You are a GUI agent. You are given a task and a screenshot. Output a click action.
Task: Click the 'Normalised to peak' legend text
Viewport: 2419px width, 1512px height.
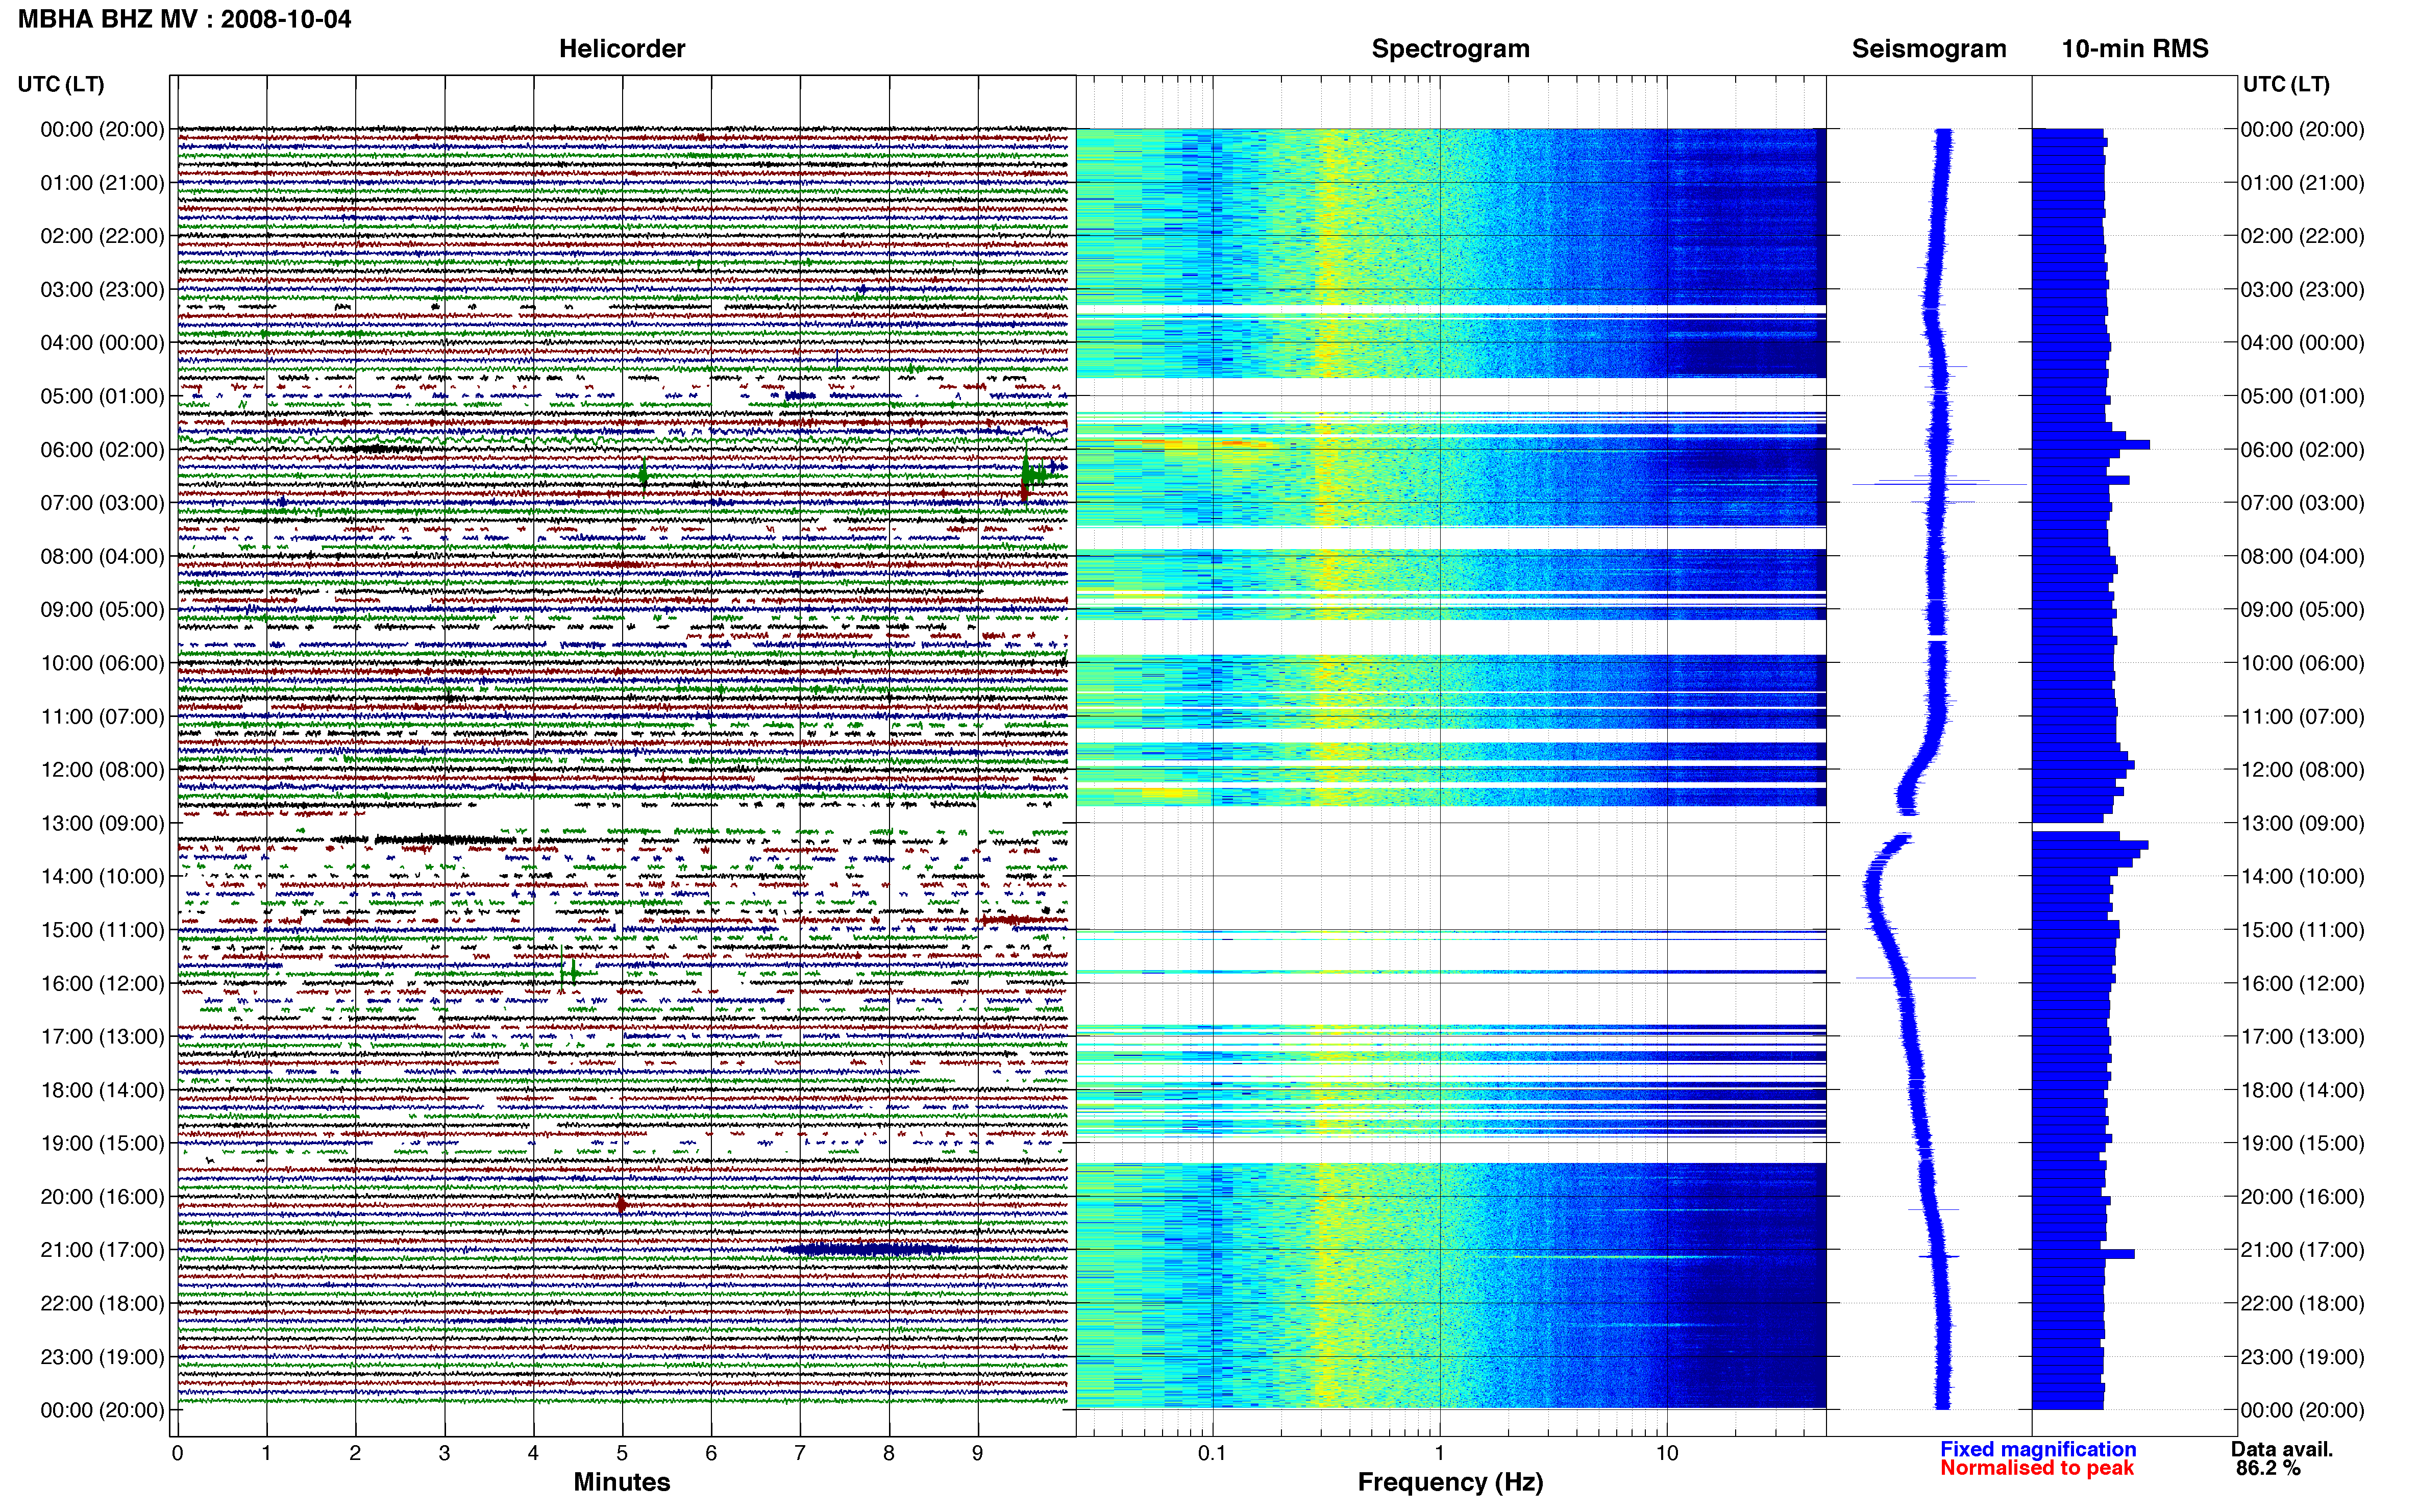pyautogui.click(x=2036, y=1468)
